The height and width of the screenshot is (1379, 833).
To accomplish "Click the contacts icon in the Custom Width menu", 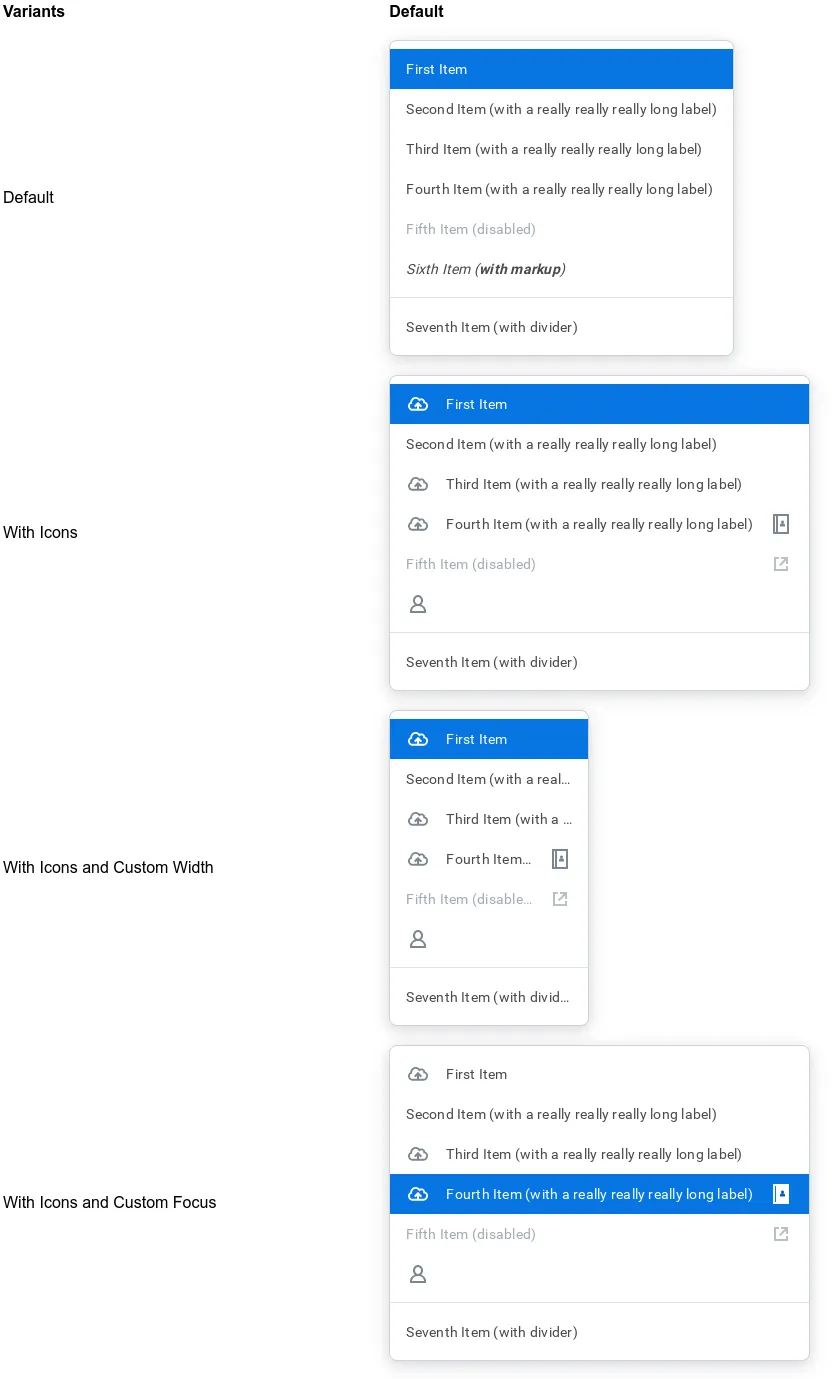I will click(x=560, y=859).
